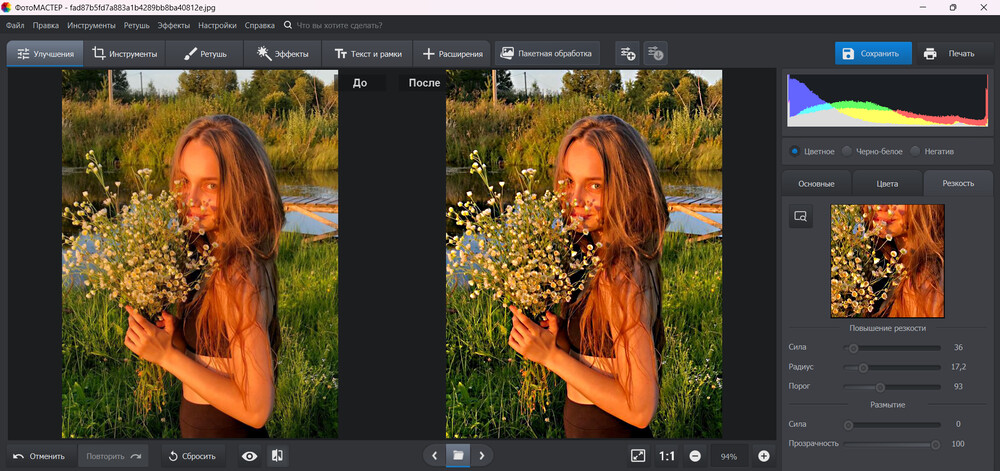
Task: Click the fit-to-screen icon
Action: pyautogui.click(x=638, y=456)
